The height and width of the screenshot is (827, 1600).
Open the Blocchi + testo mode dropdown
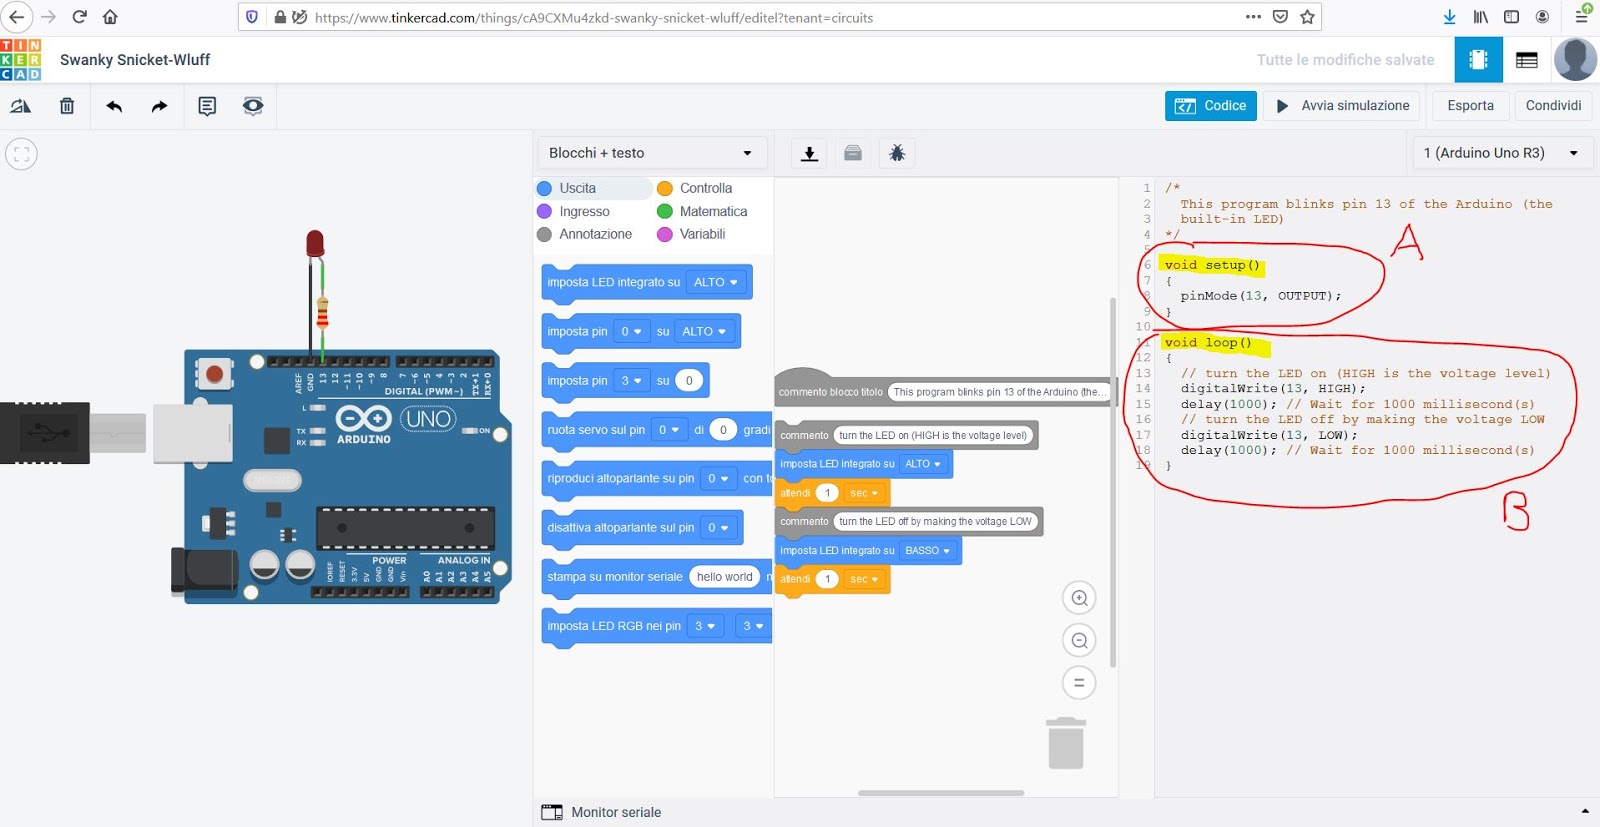tap(651, 153)
